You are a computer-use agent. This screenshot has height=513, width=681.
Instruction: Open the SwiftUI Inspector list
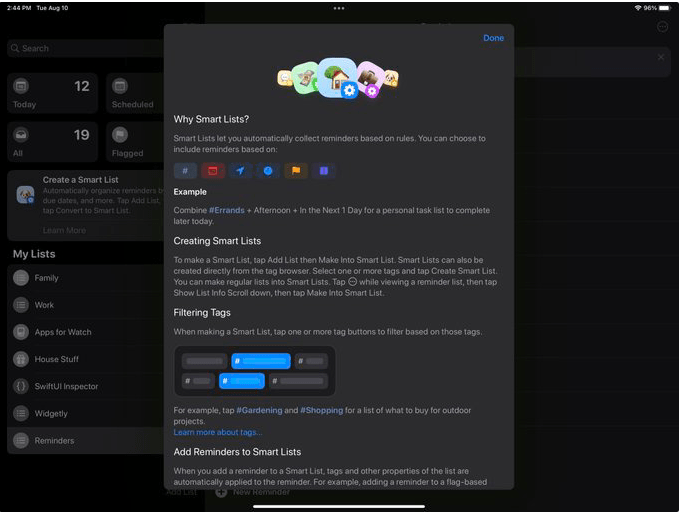pos(68,386)
